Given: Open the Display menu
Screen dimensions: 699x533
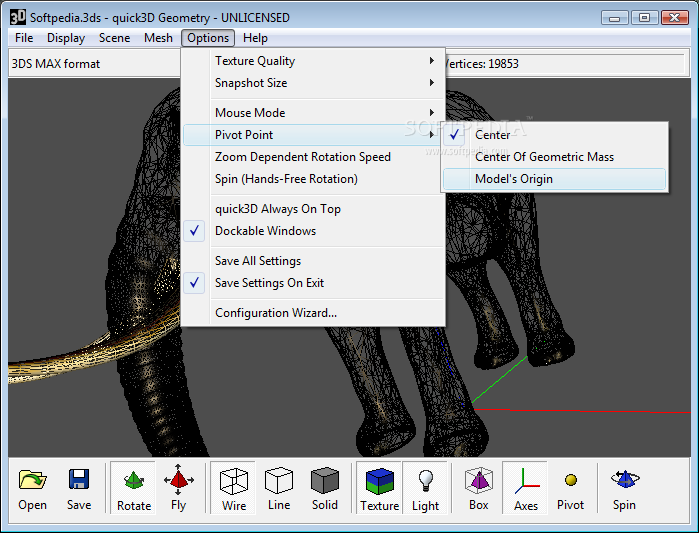Looking at the screenshot, I should coord(66,38).
